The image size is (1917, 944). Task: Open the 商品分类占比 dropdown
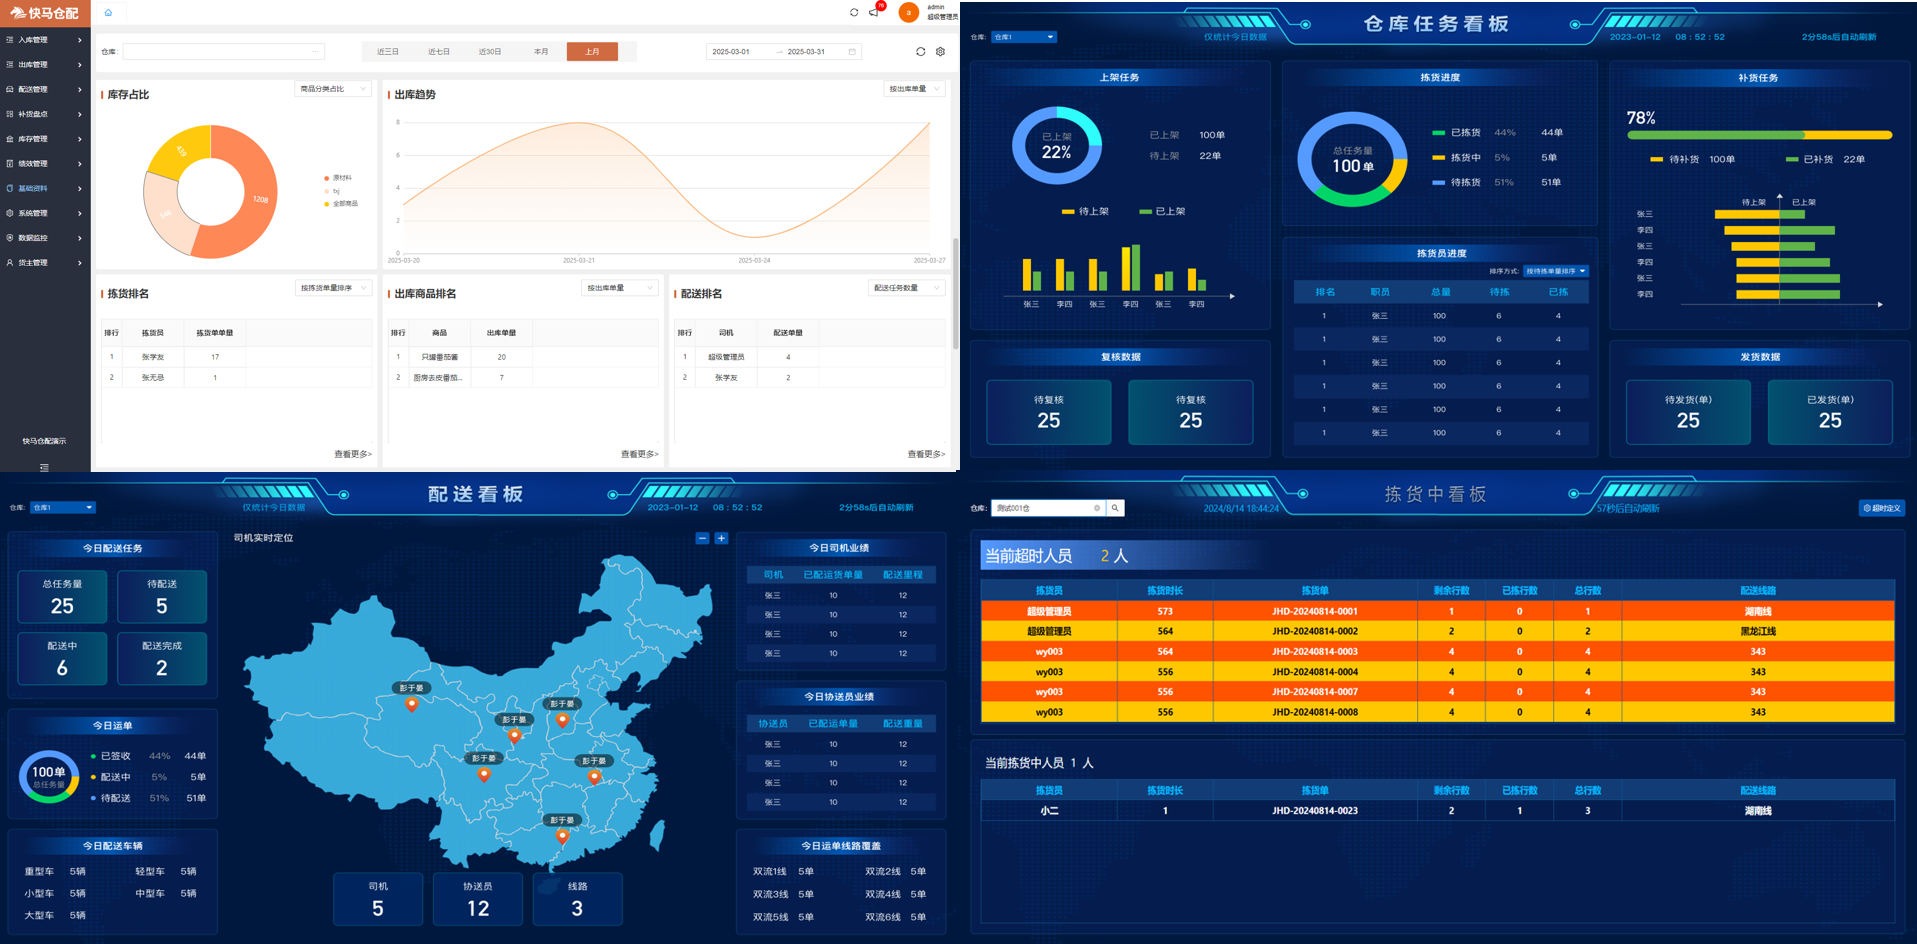pyautogui.click(x=333, y=89)
